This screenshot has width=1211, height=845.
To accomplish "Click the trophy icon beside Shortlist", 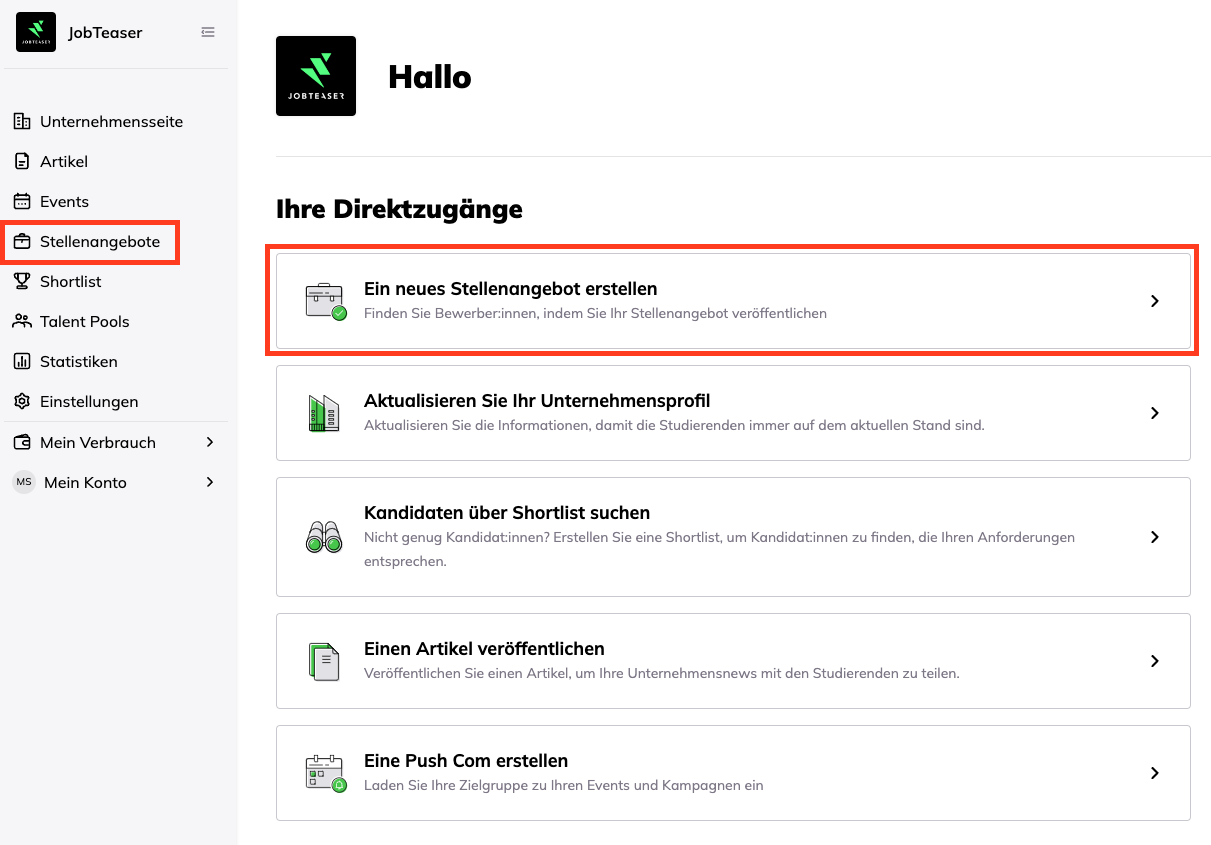I will 22,281.
